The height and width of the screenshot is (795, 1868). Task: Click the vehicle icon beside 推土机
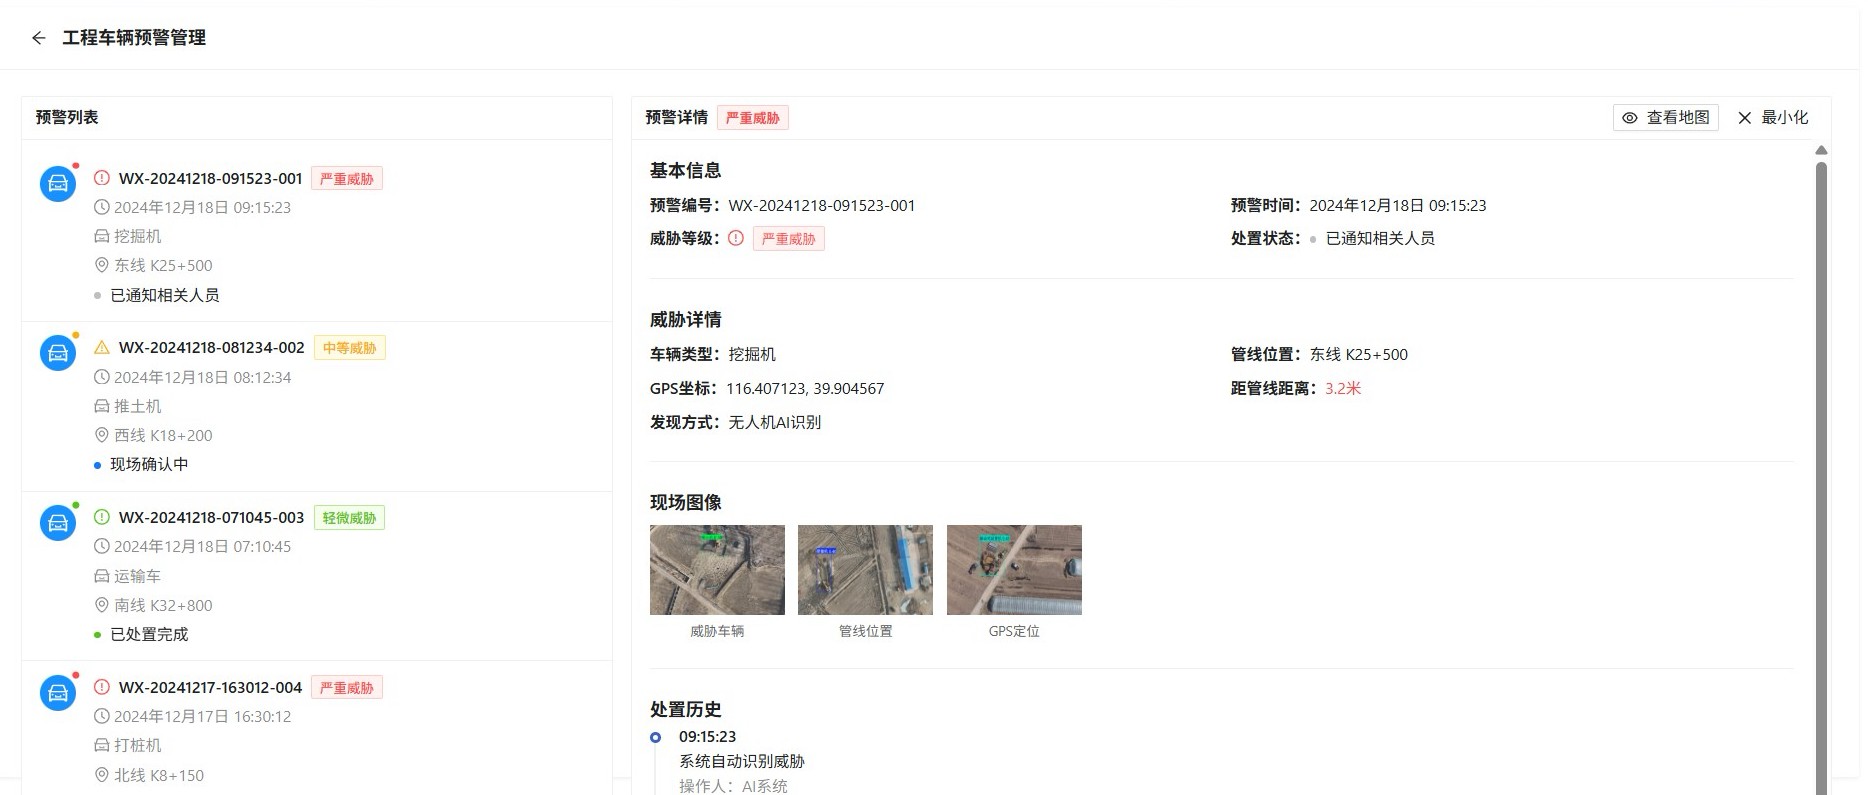pyautogui.click(x=102, y=406)
